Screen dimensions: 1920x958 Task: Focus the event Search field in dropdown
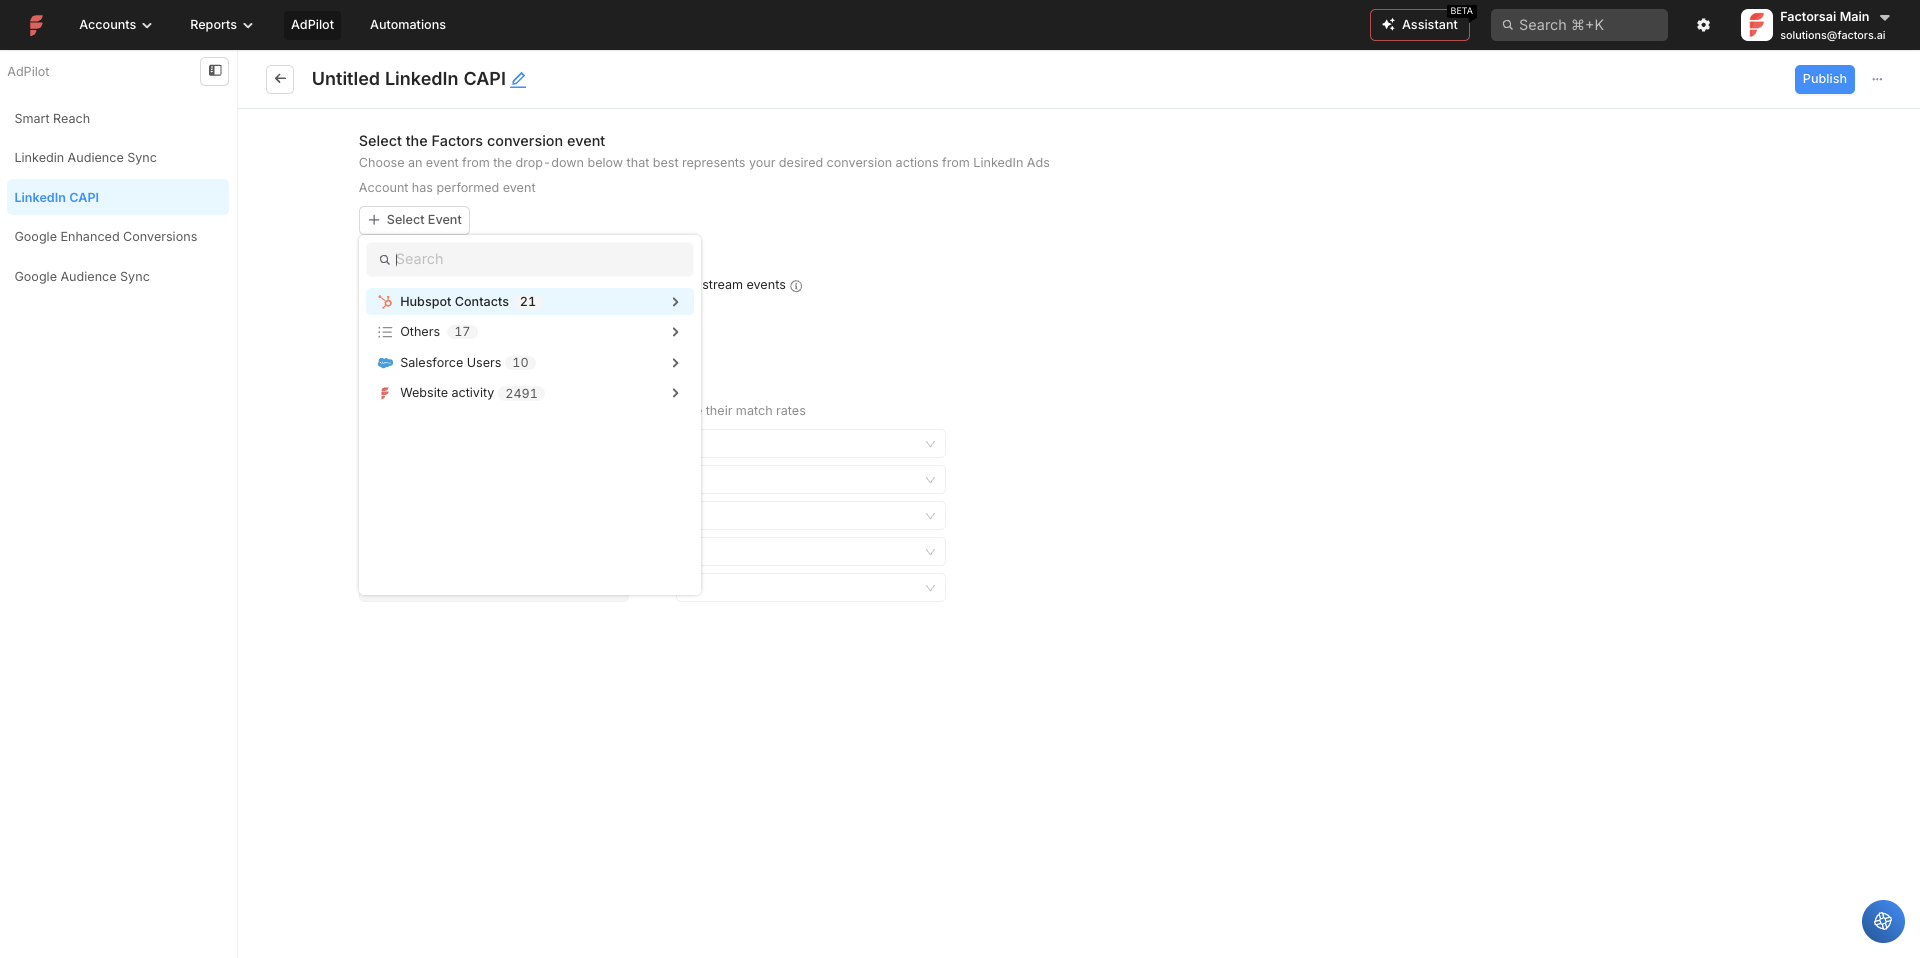tap(530, 260)
